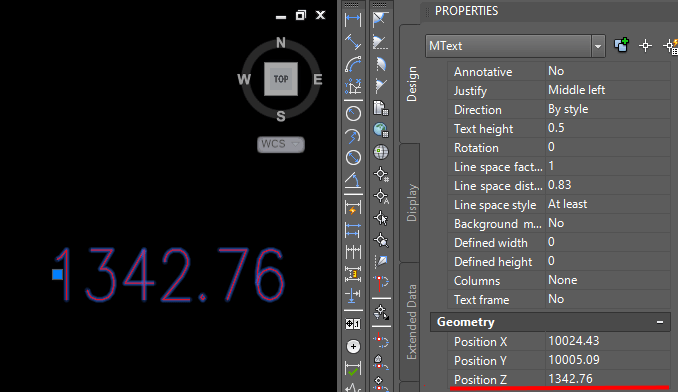Click N on the ViewCube compass
The height and width of the screenshot is (392, 678).
pyautogui.click(x=281, y=42)
